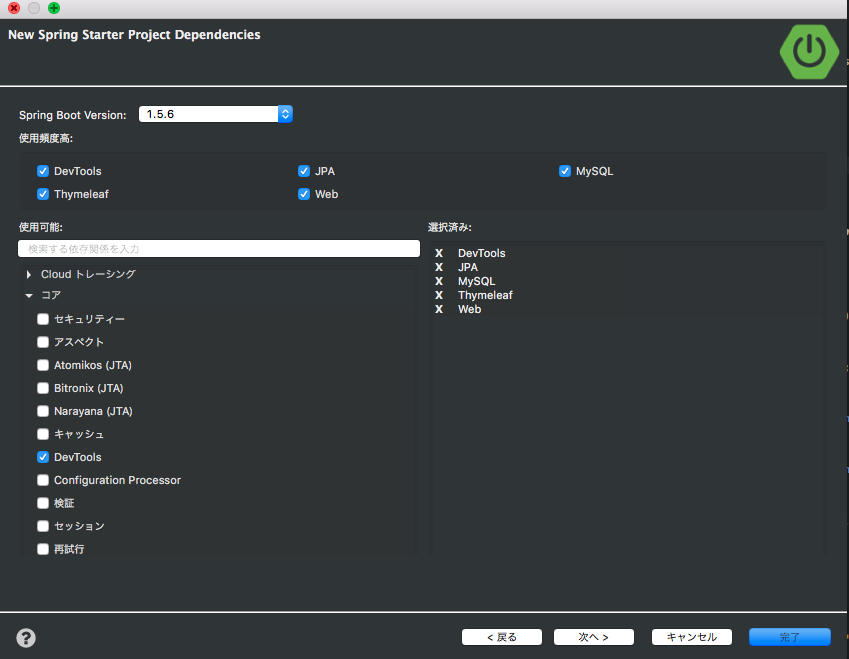Uncheck the JPA frequently used checkbox
This screenshot has height=659, width=849.
point(304,171)
